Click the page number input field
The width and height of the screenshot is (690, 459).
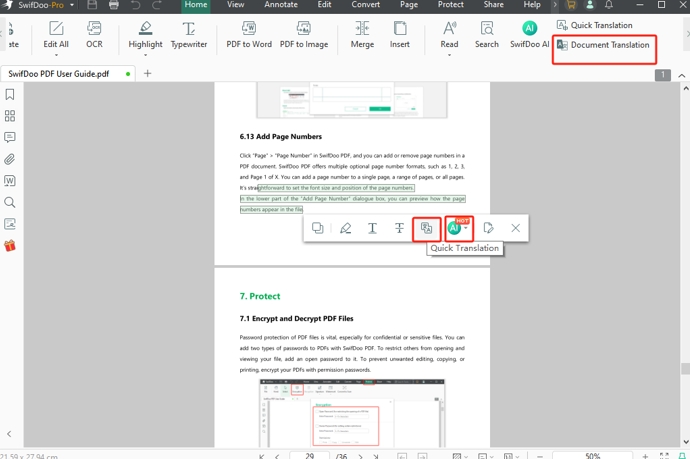(309, 455)
